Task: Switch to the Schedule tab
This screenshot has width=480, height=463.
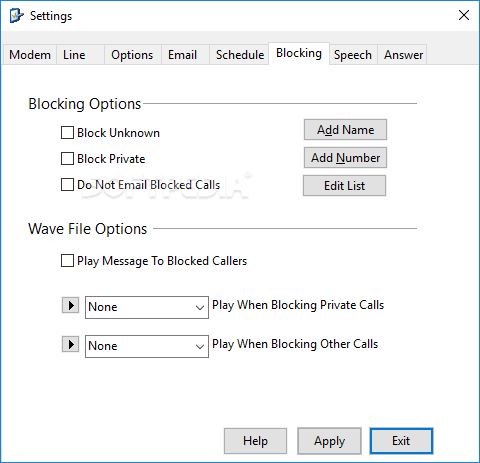Action: 240,54
